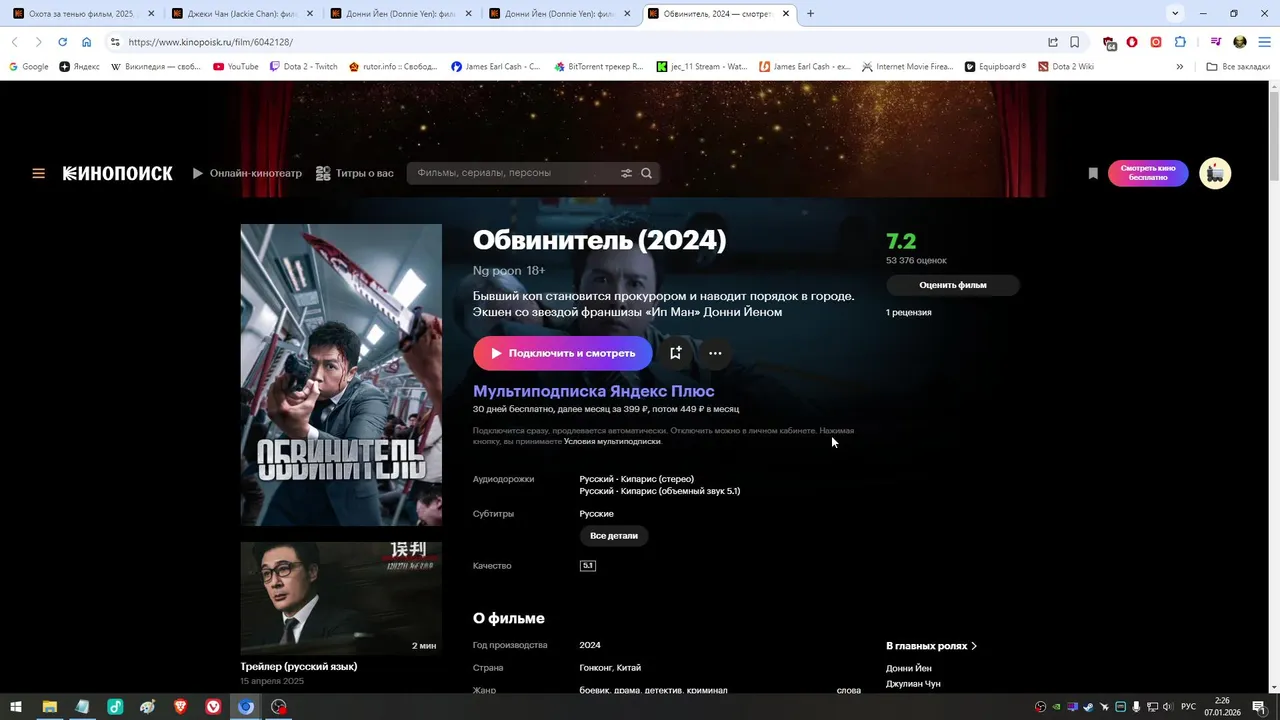Open the media playlist control icon
This screenshot has height=720, width=1280.
click(x=1216, y=42)
